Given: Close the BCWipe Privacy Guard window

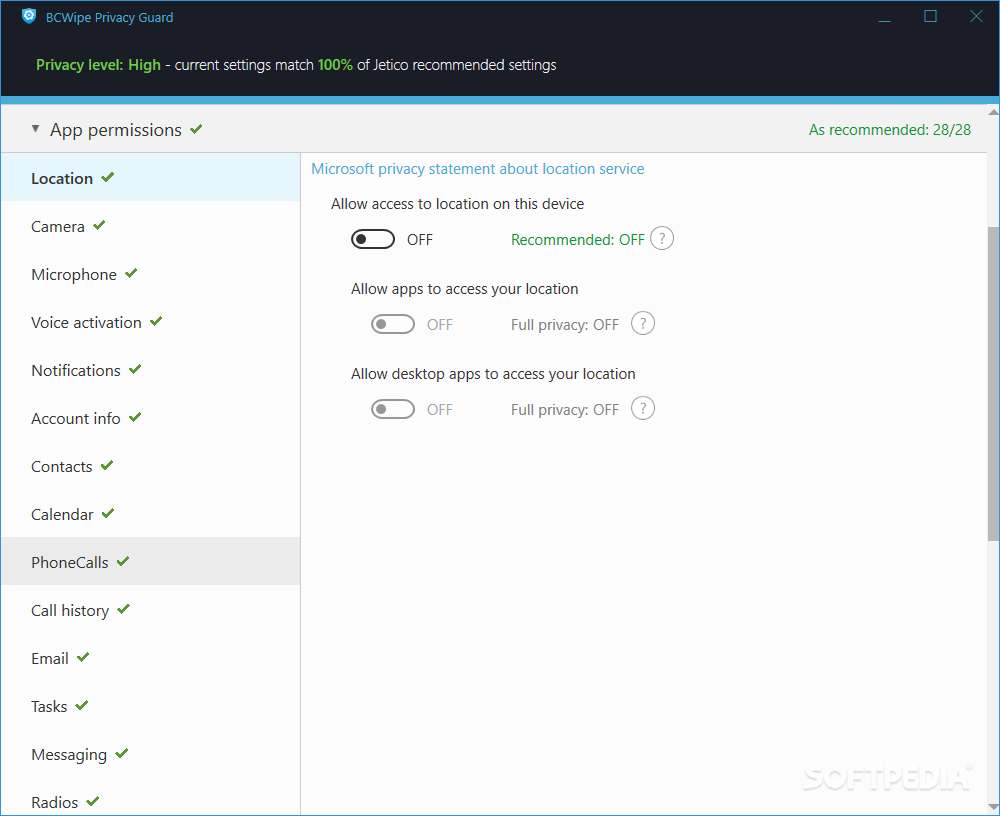Looking at the screenshot, I should pos(976,17).
